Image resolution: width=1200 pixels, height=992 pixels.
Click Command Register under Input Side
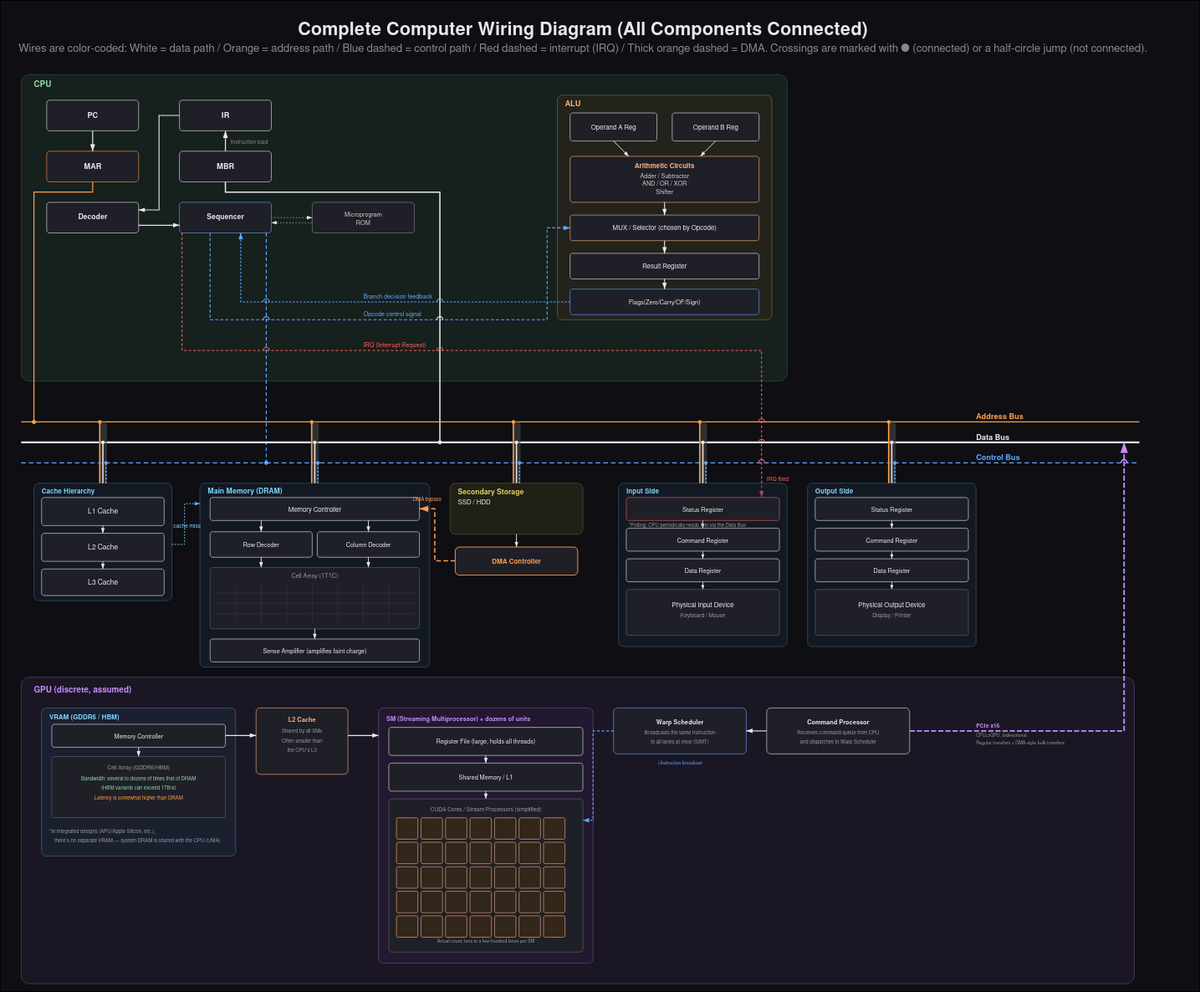703,540
